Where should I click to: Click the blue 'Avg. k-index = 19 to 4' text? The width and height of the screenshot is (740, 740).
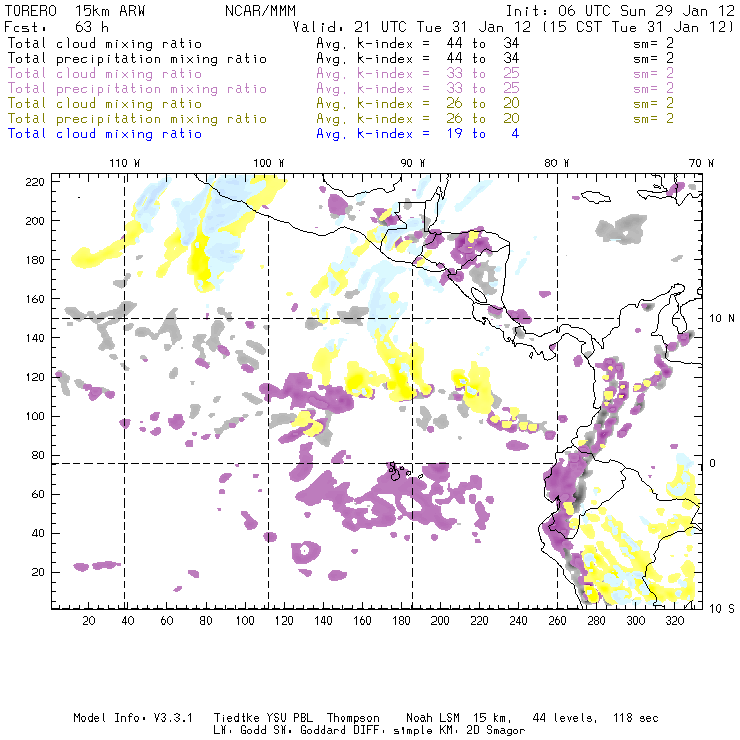tap(418, 134)
